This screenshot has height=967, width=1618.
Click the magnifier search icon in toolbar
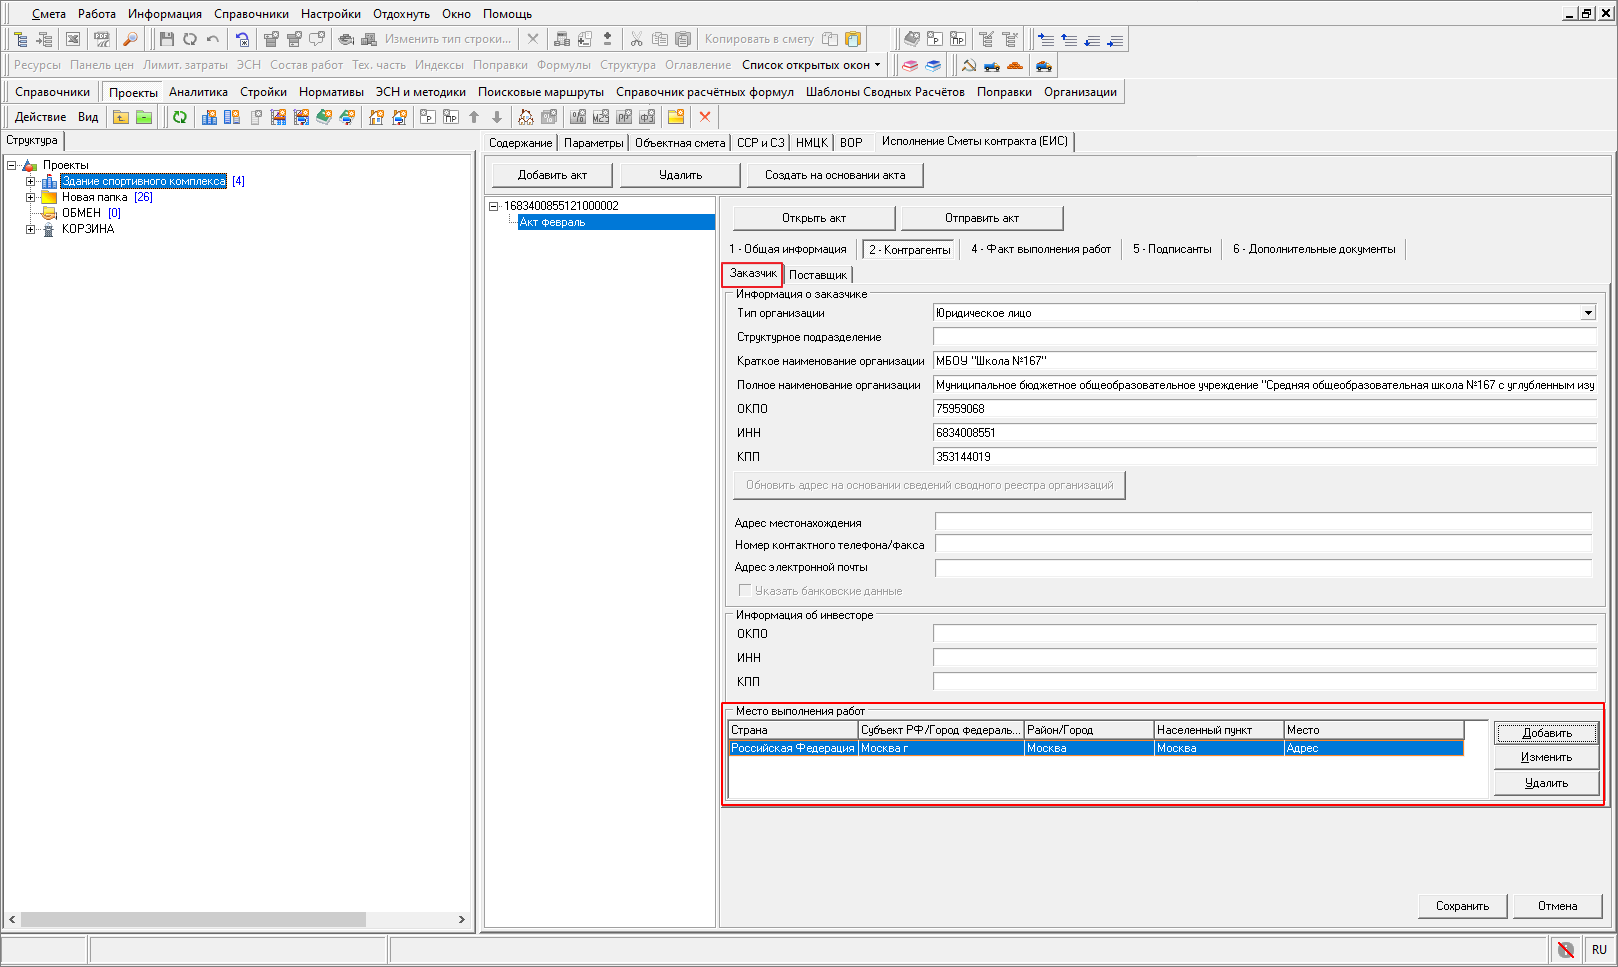tap(130, 39)
